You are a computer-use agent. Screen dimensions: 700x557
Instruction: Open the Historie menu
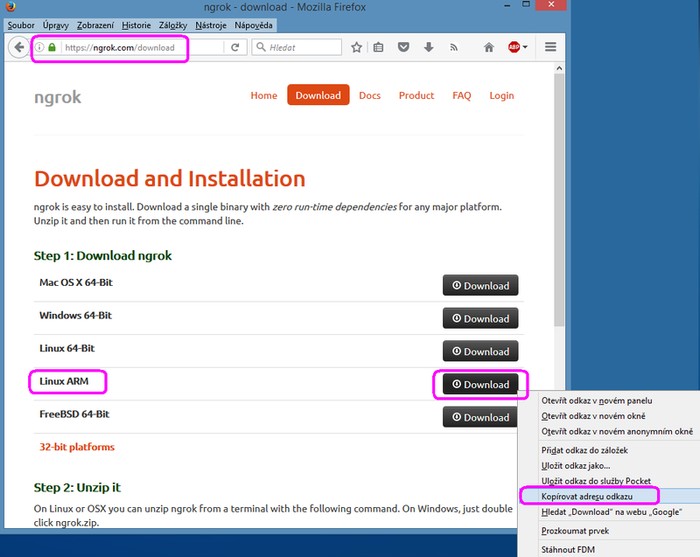[x=136, y=25]
